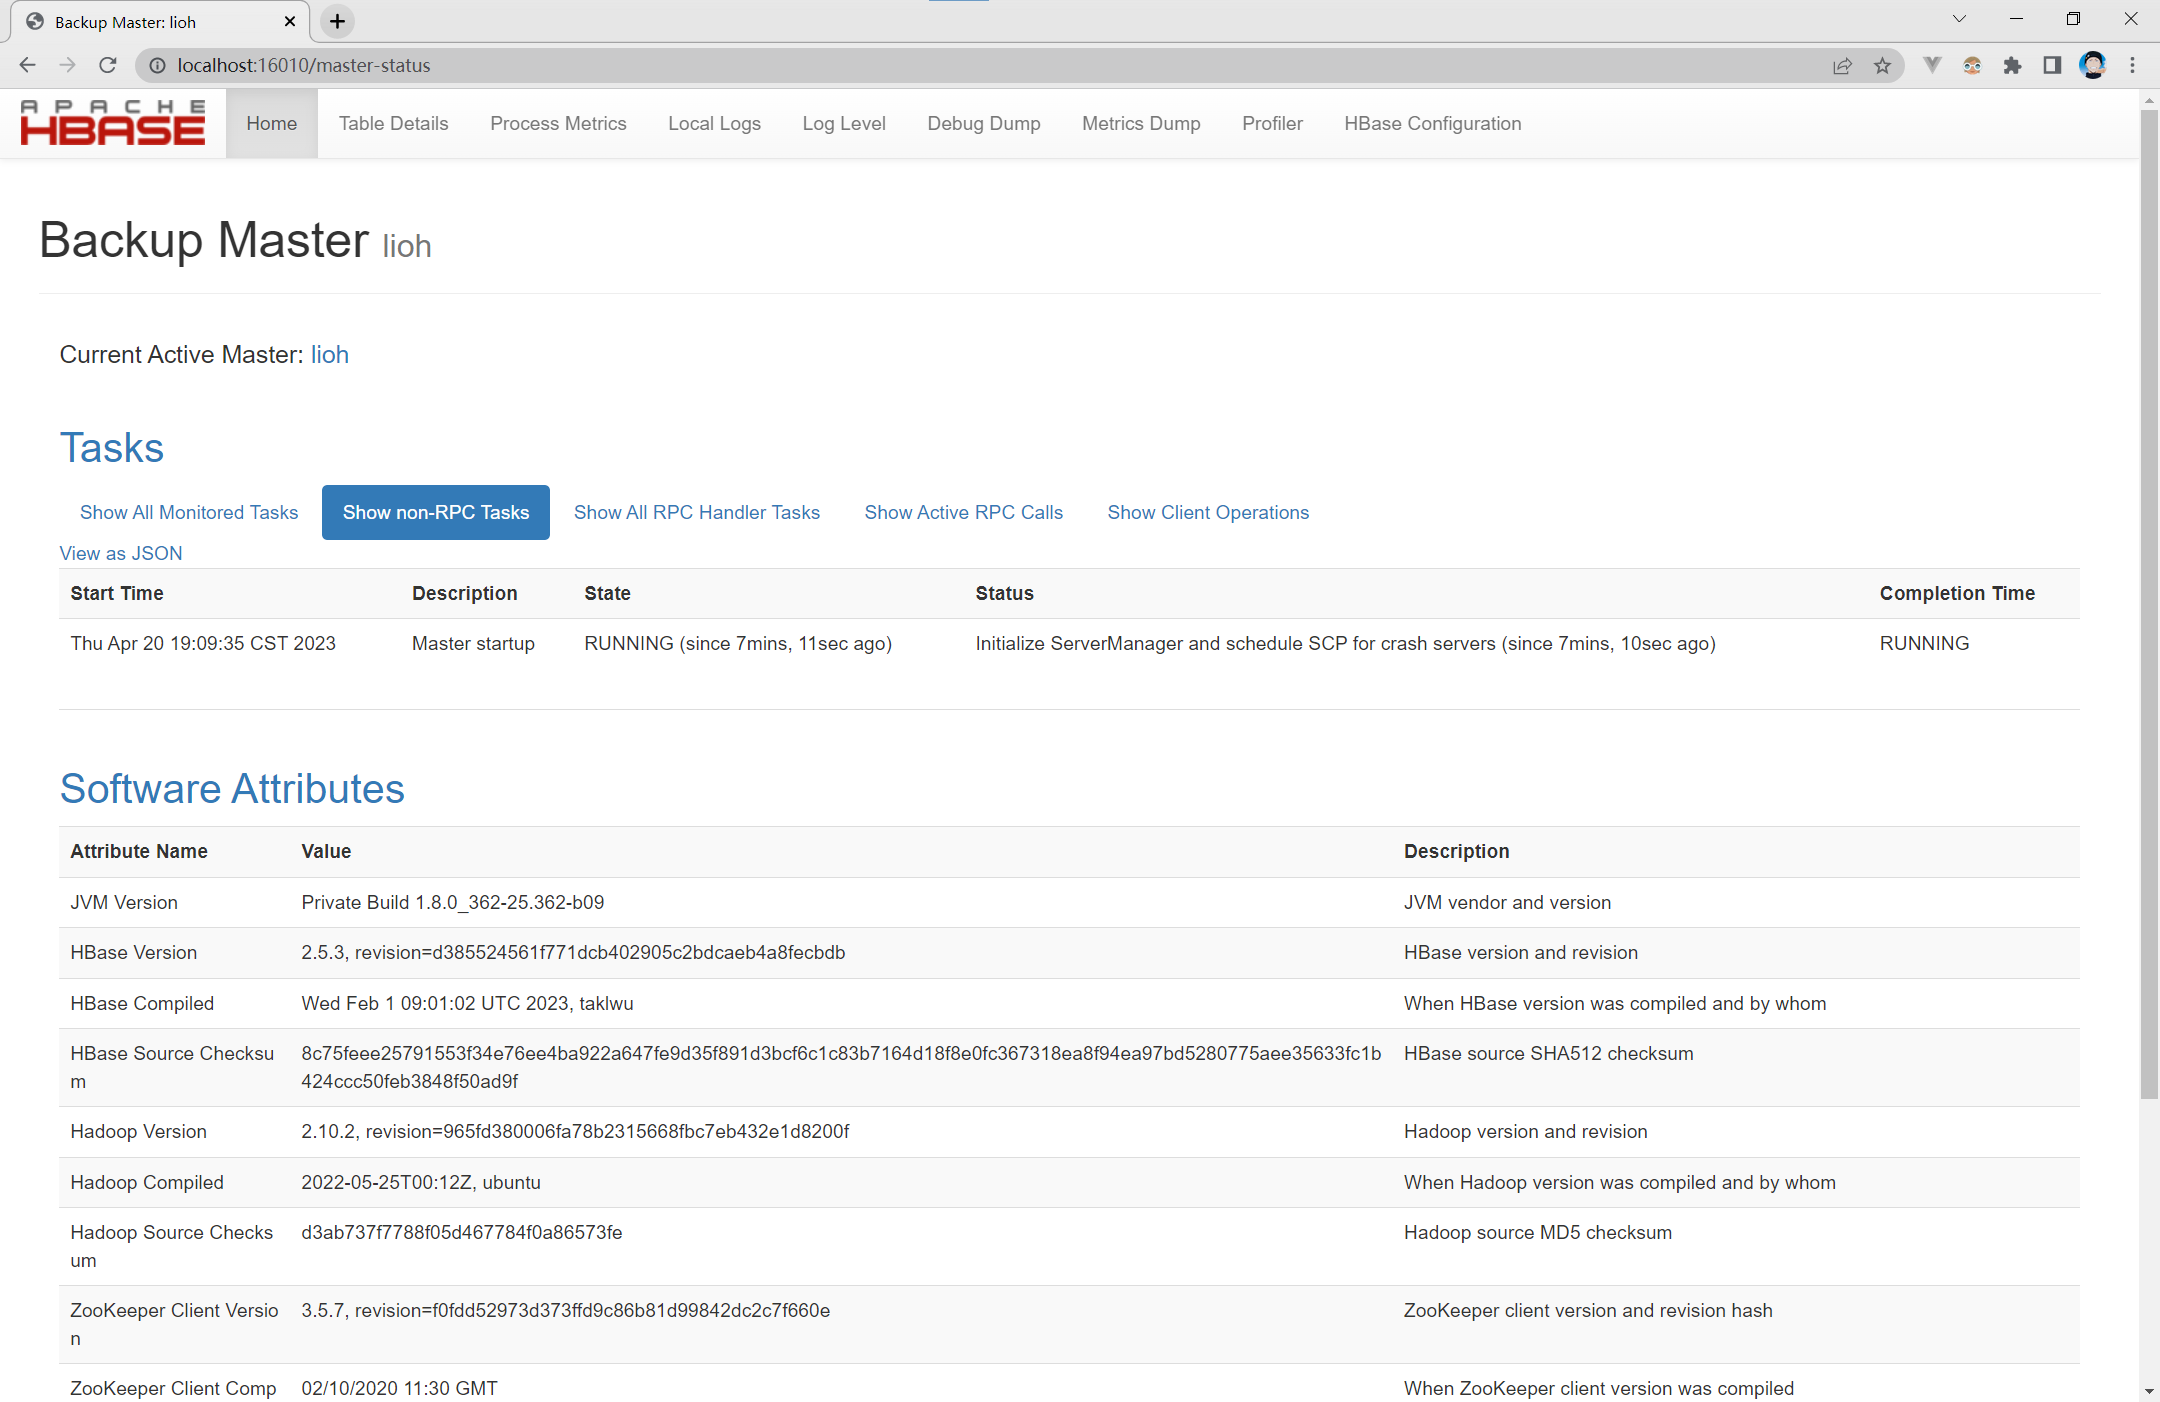Open the View as JSON link
Screen dimensions: 2160x1402
point(121,553)
